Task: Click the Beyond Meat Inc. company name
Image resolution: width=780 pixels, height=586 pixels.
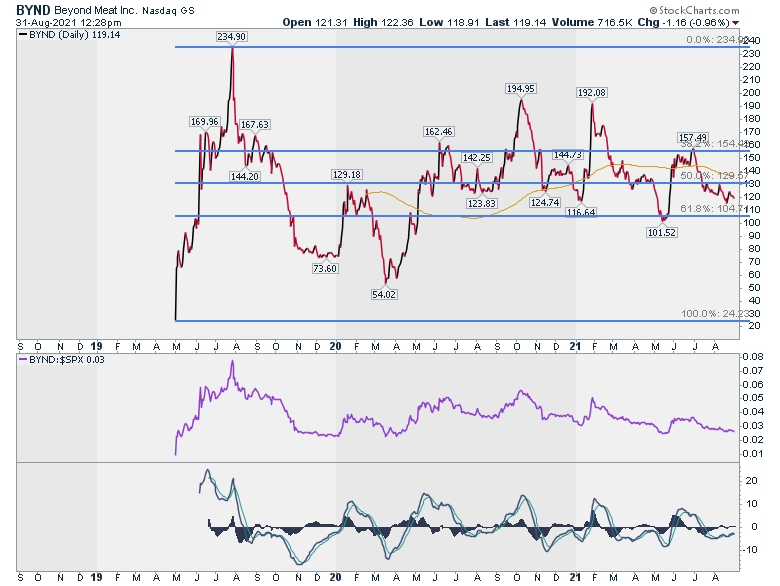Action: 95,10
